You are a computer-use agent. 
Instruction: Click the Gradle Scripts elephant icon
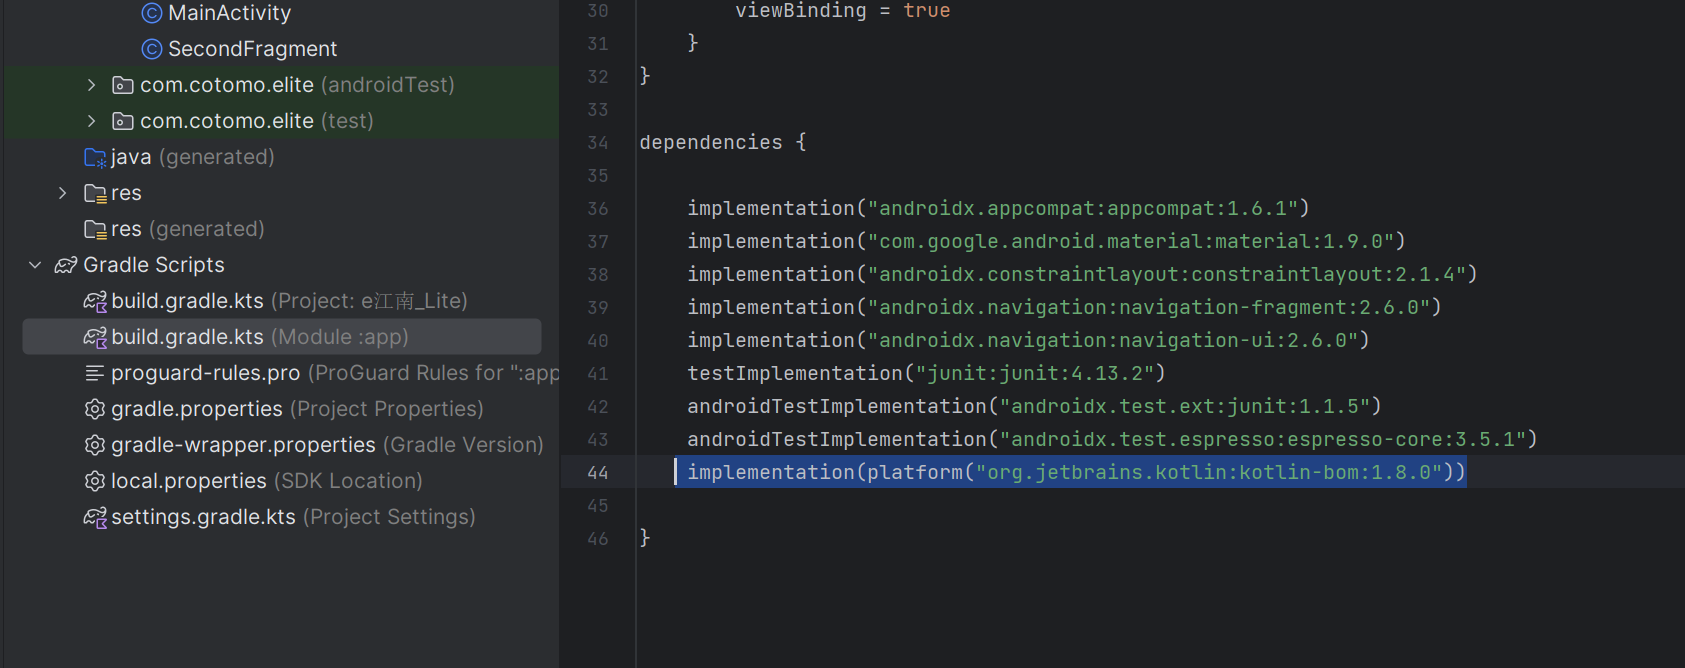66,265
